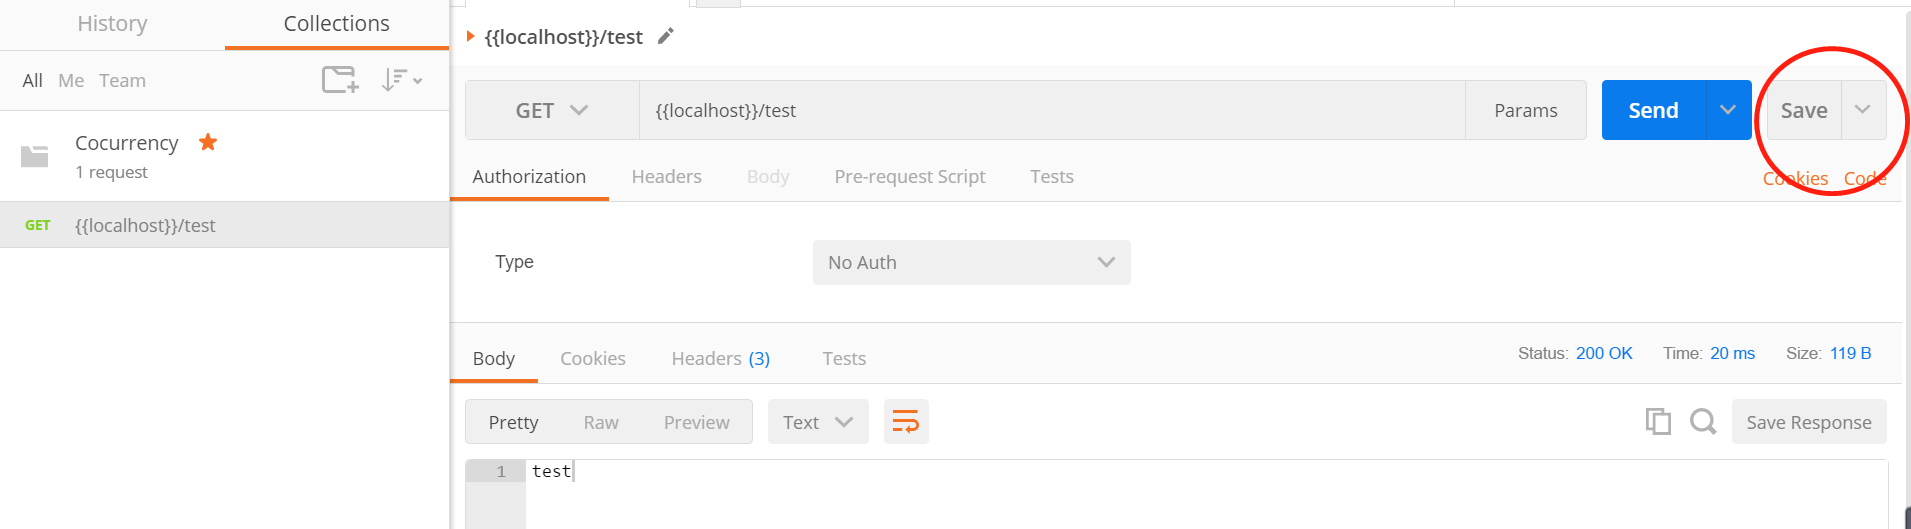Image resolution: width=1911 pixels, height=529 pixels.
Task: Copy response body to clipboard icon
Action: (1658, 422)
